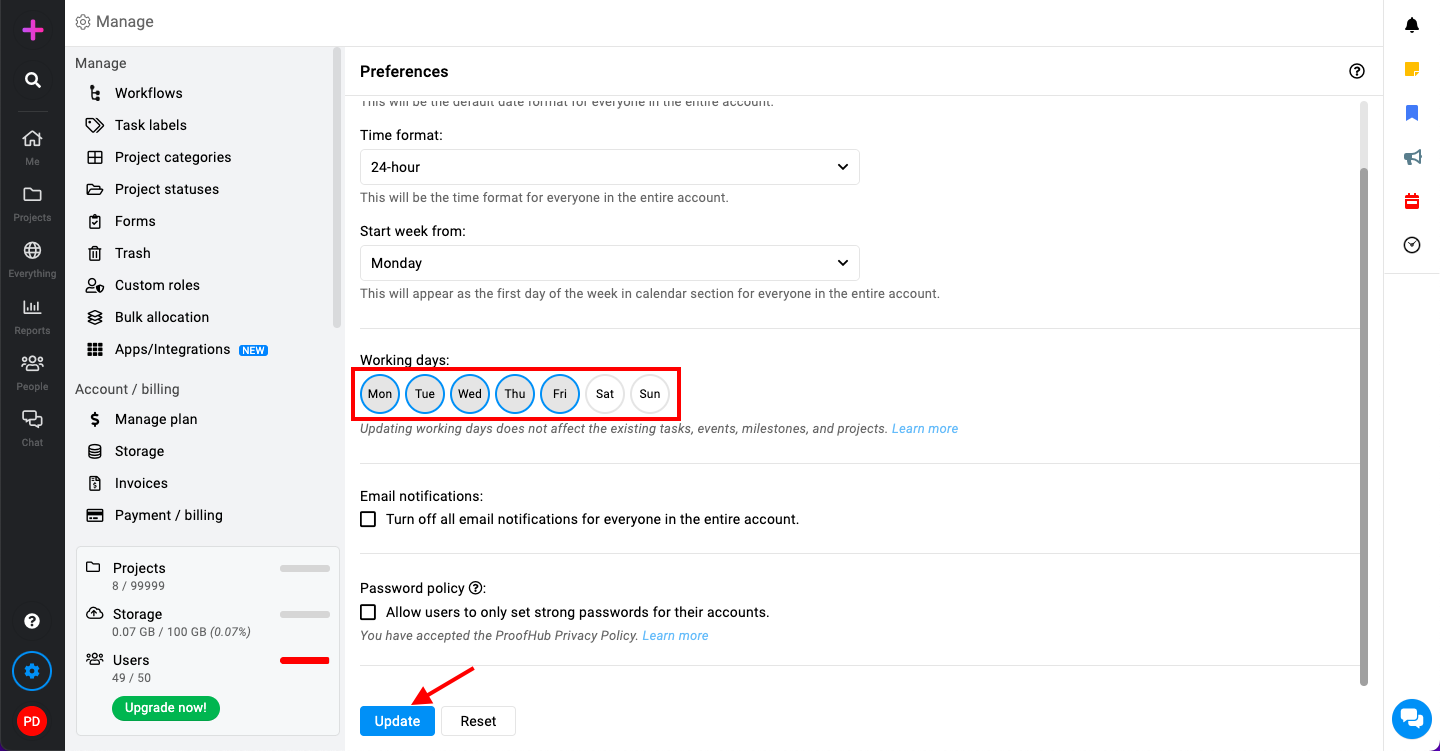Open the announcements megaphone icon
Image resolution: width=1440 pixels, height=751 pixels.
pos(1412,157)
